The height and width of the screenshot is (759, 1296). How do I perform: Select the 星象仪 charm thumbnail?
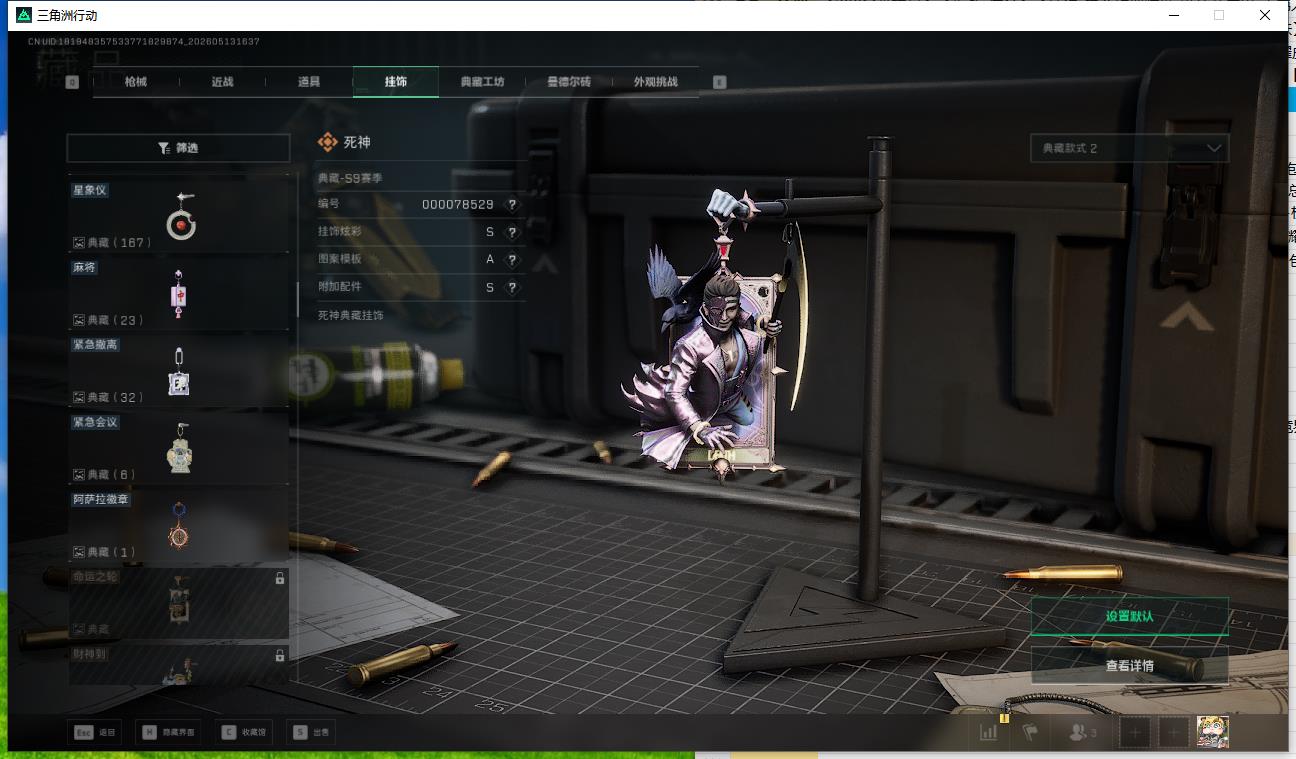click(179, 215)
